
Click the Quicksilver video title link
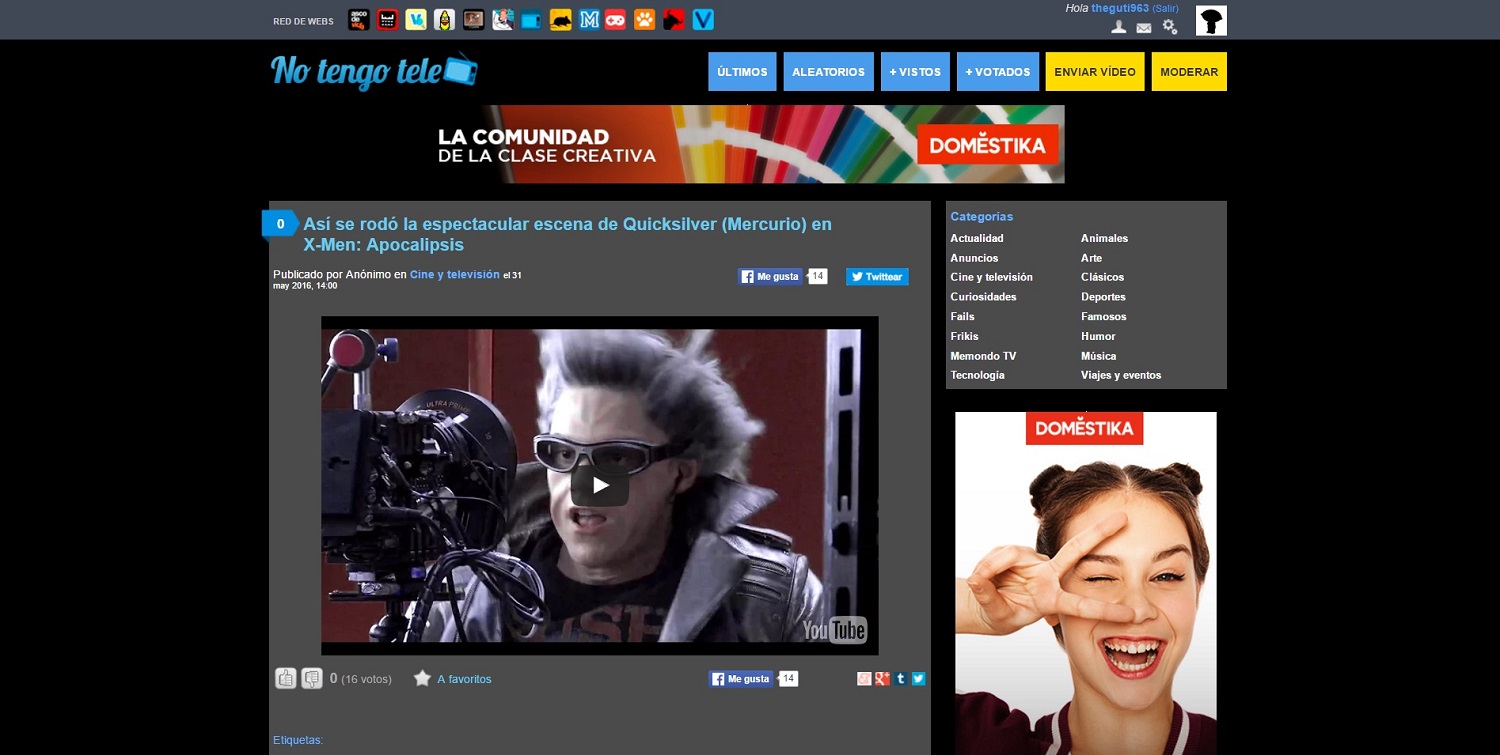tap(567, 234)
